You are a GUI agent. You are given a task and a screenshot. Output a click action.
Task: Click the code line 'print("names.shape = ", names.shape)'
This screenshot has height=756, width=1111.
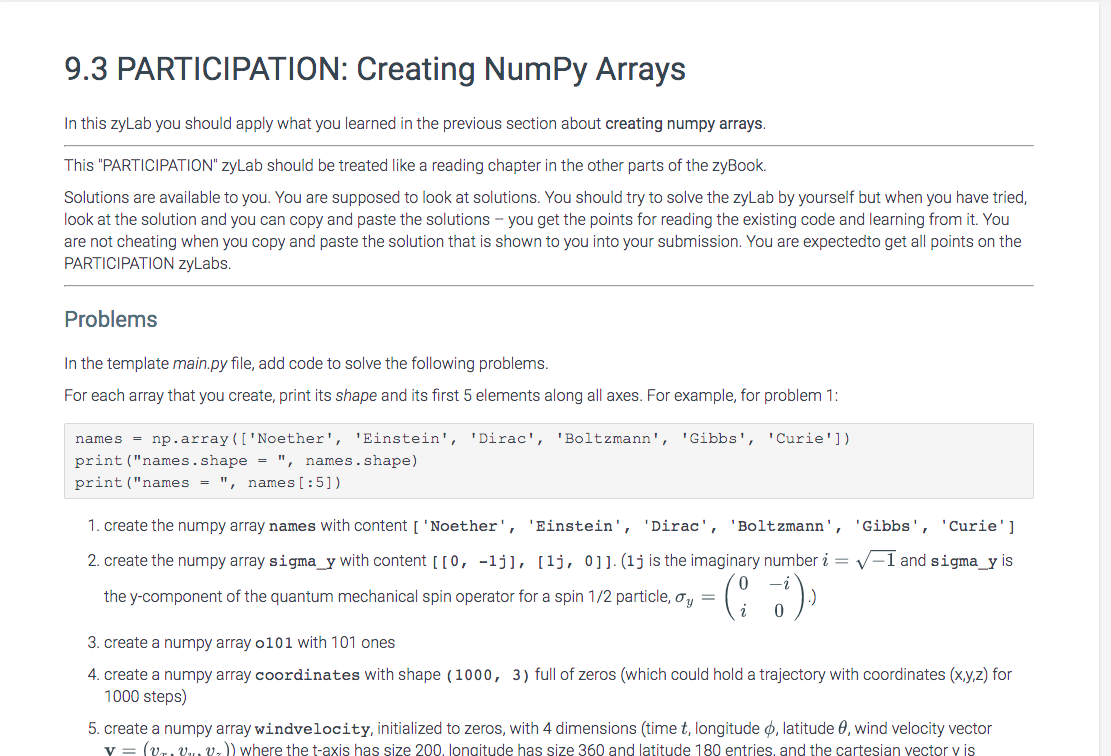(246, 461)
